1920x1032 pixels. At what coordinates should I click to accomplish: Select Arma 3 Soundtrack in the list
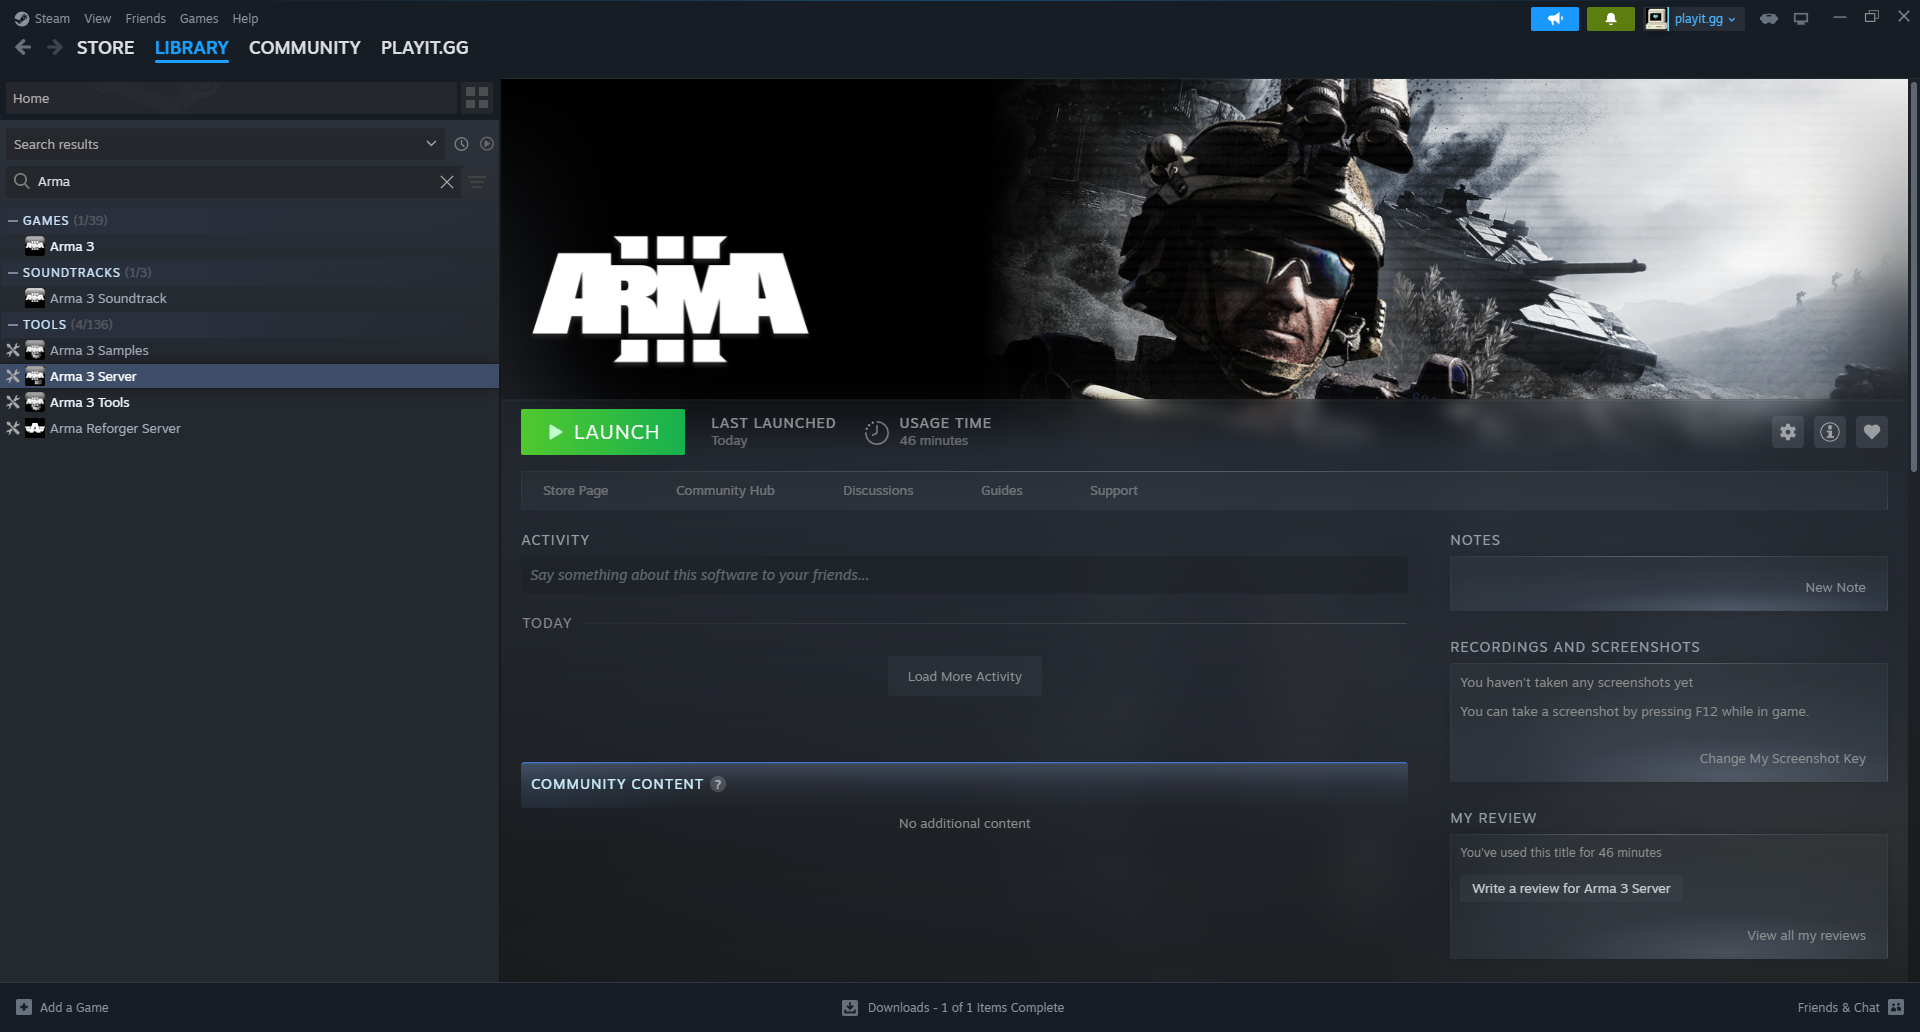[x=250, y=298]
